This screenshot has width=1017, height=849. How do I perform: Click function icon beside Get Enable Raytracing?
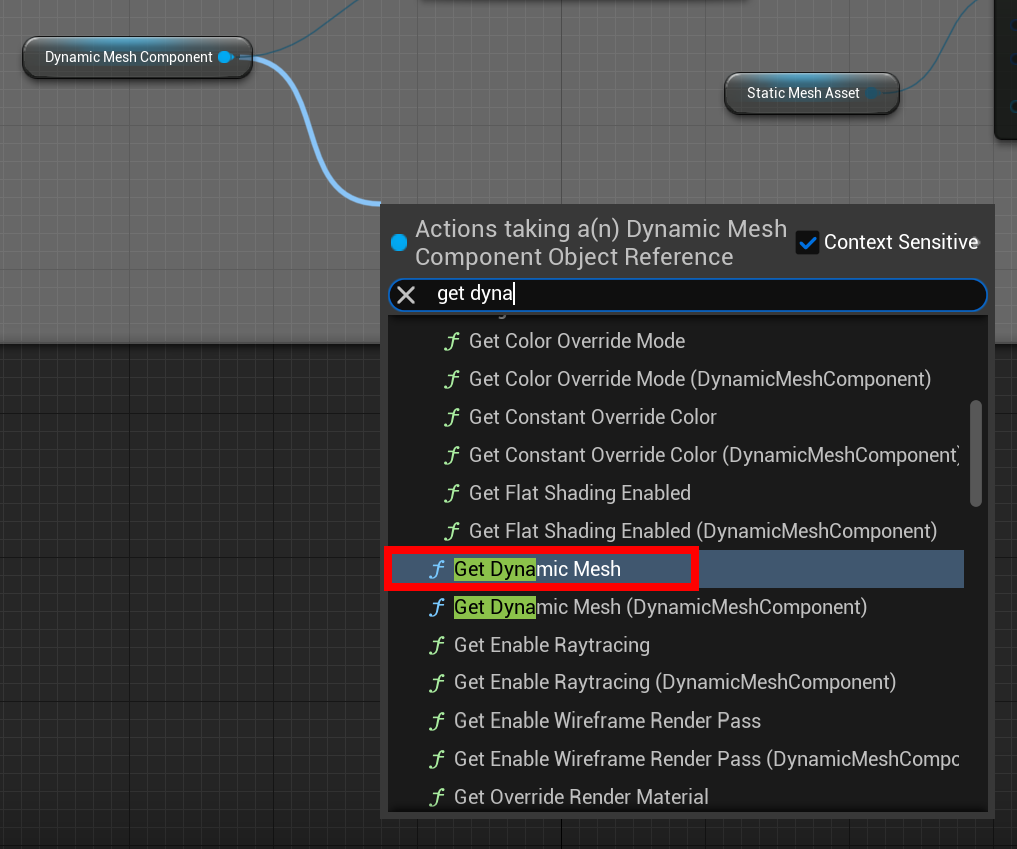click(437, 645)
